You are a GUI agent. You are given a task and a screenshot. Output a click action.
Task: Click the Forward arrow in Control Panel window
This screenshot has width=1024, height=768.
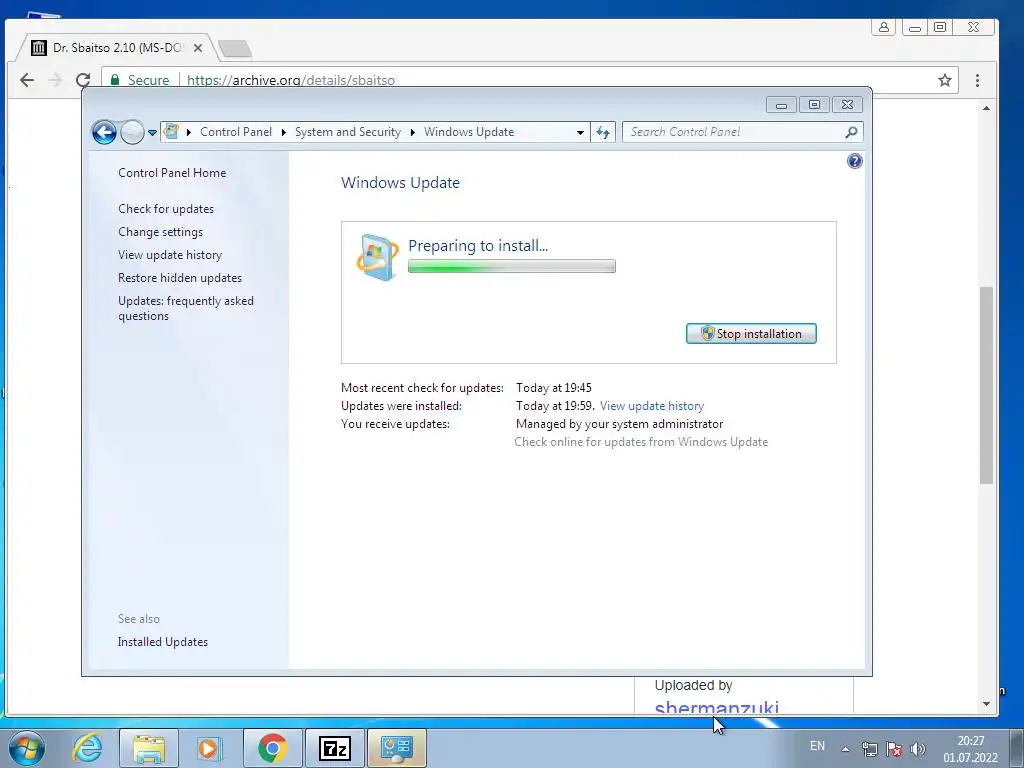coord(132,132)
